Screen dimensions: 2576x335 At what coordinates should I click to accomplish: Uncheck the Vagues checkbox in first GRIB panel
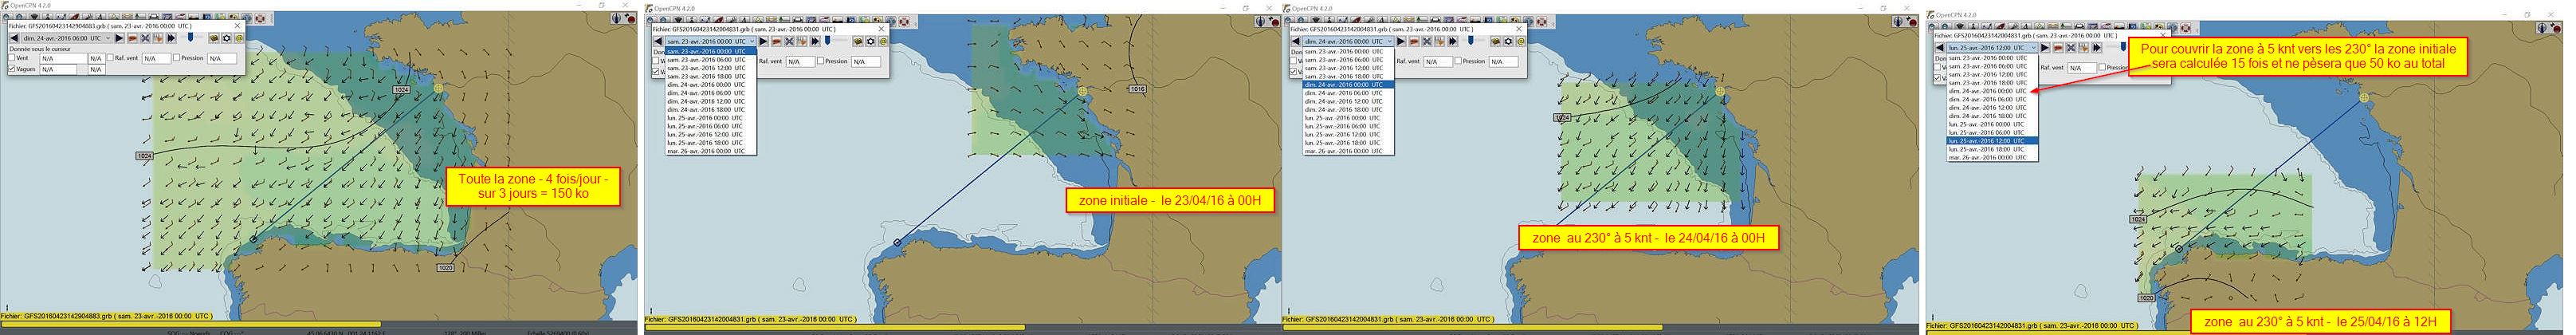click(x=12, y=69)
